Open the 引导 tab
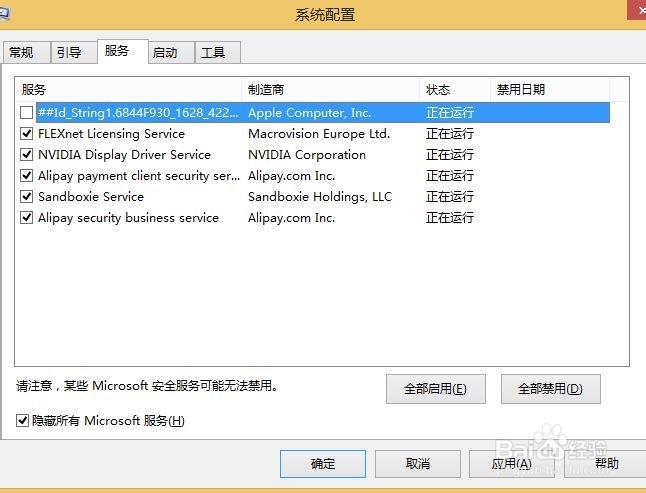 tap(69, 53)
